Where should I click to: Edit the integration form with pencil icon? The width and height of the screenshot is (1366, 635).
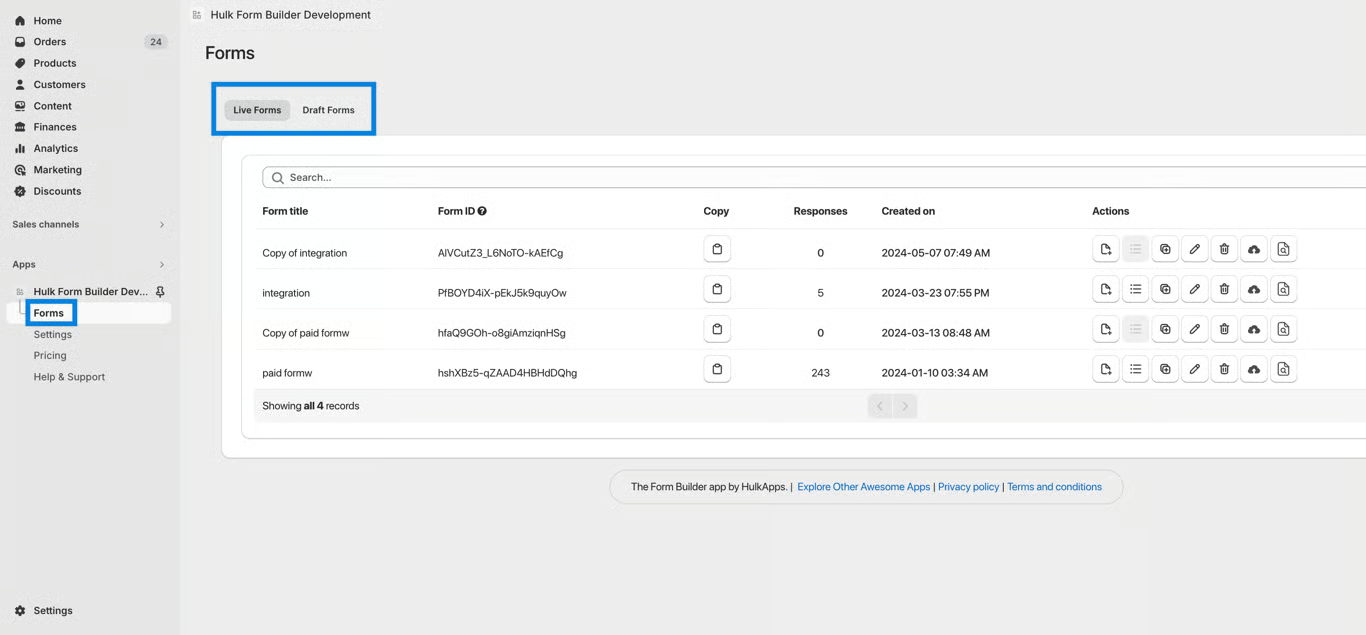pyautogui.click(x=1195, y=289)
